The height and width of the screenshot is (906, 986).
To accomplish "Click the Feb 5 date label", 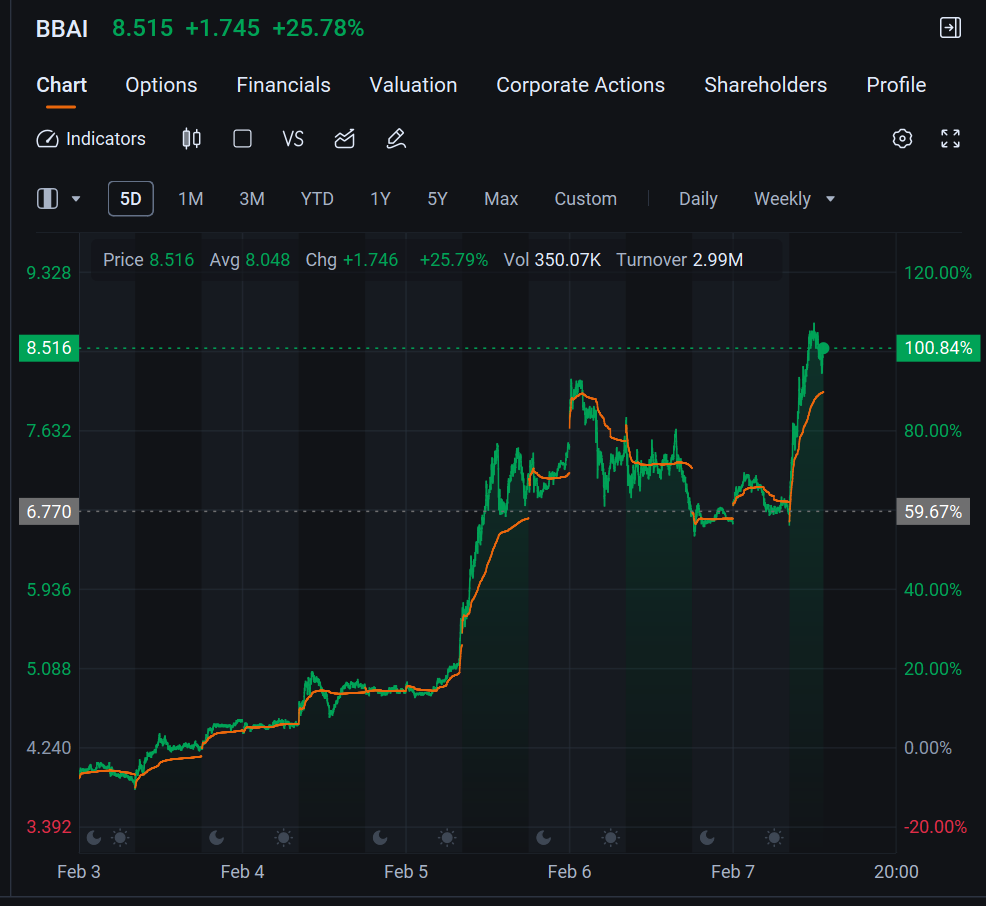I will [x=406, y=872].
